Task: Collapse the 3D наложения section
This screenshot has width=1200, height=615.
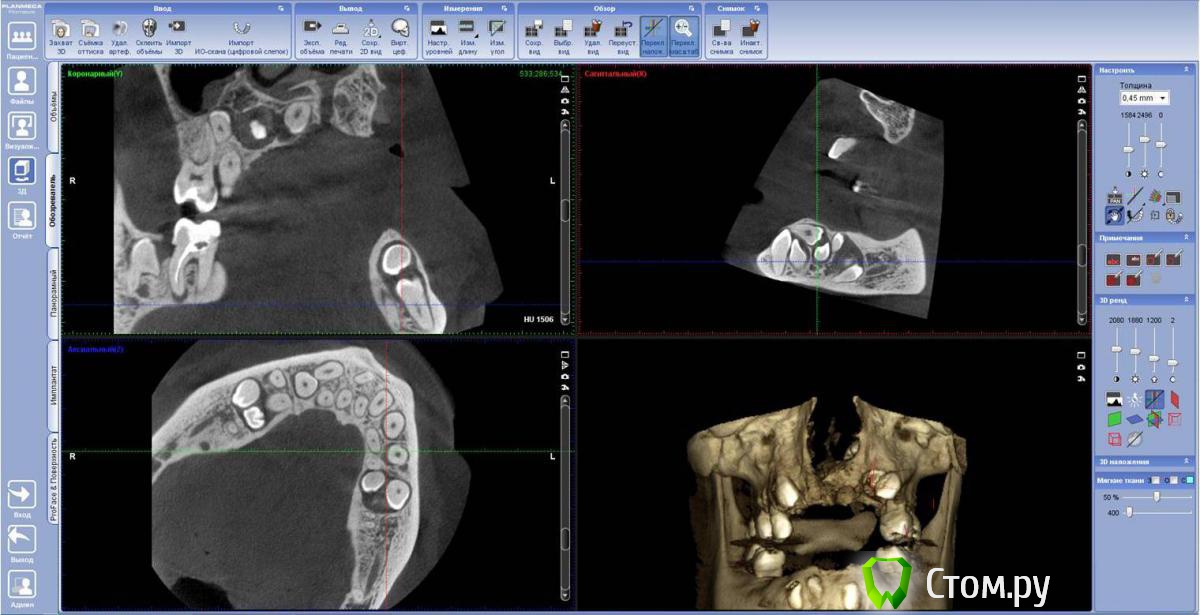Action: pyautogui.click(x=1186, y=461)
